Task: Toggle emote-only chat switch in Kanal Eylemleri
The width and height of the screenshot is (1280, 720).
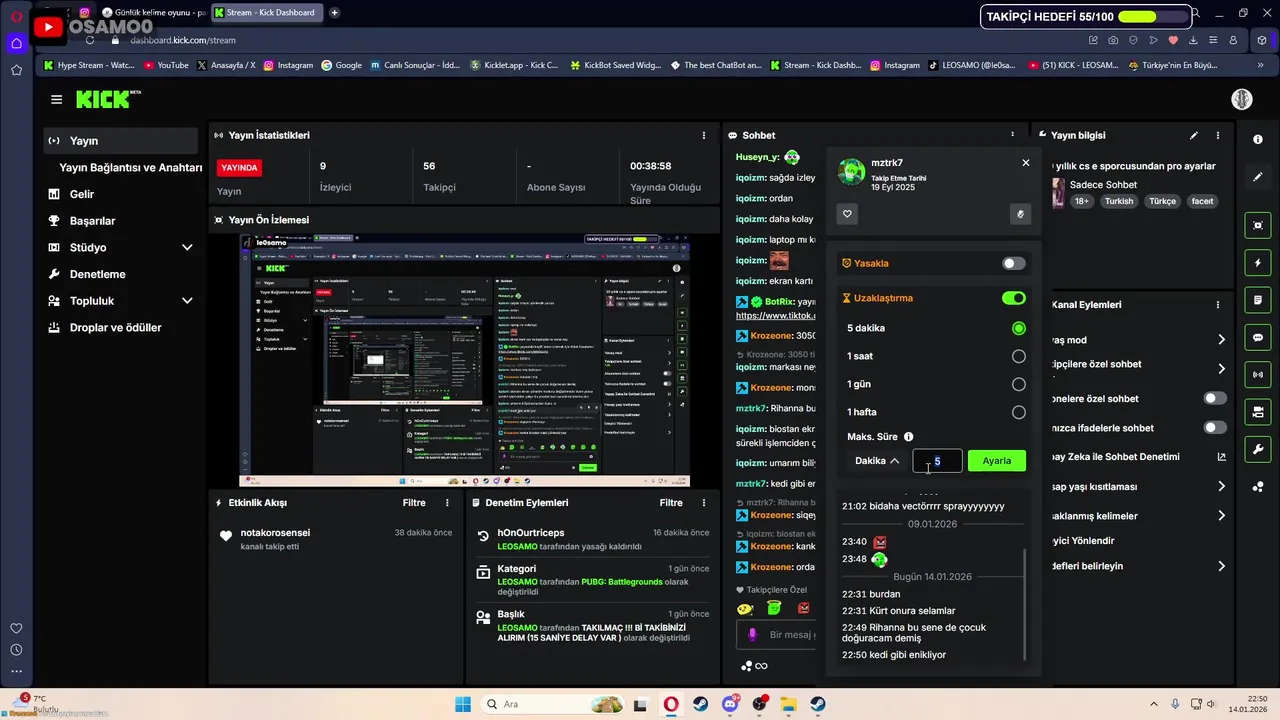Action: click(x=1215, y=428)
